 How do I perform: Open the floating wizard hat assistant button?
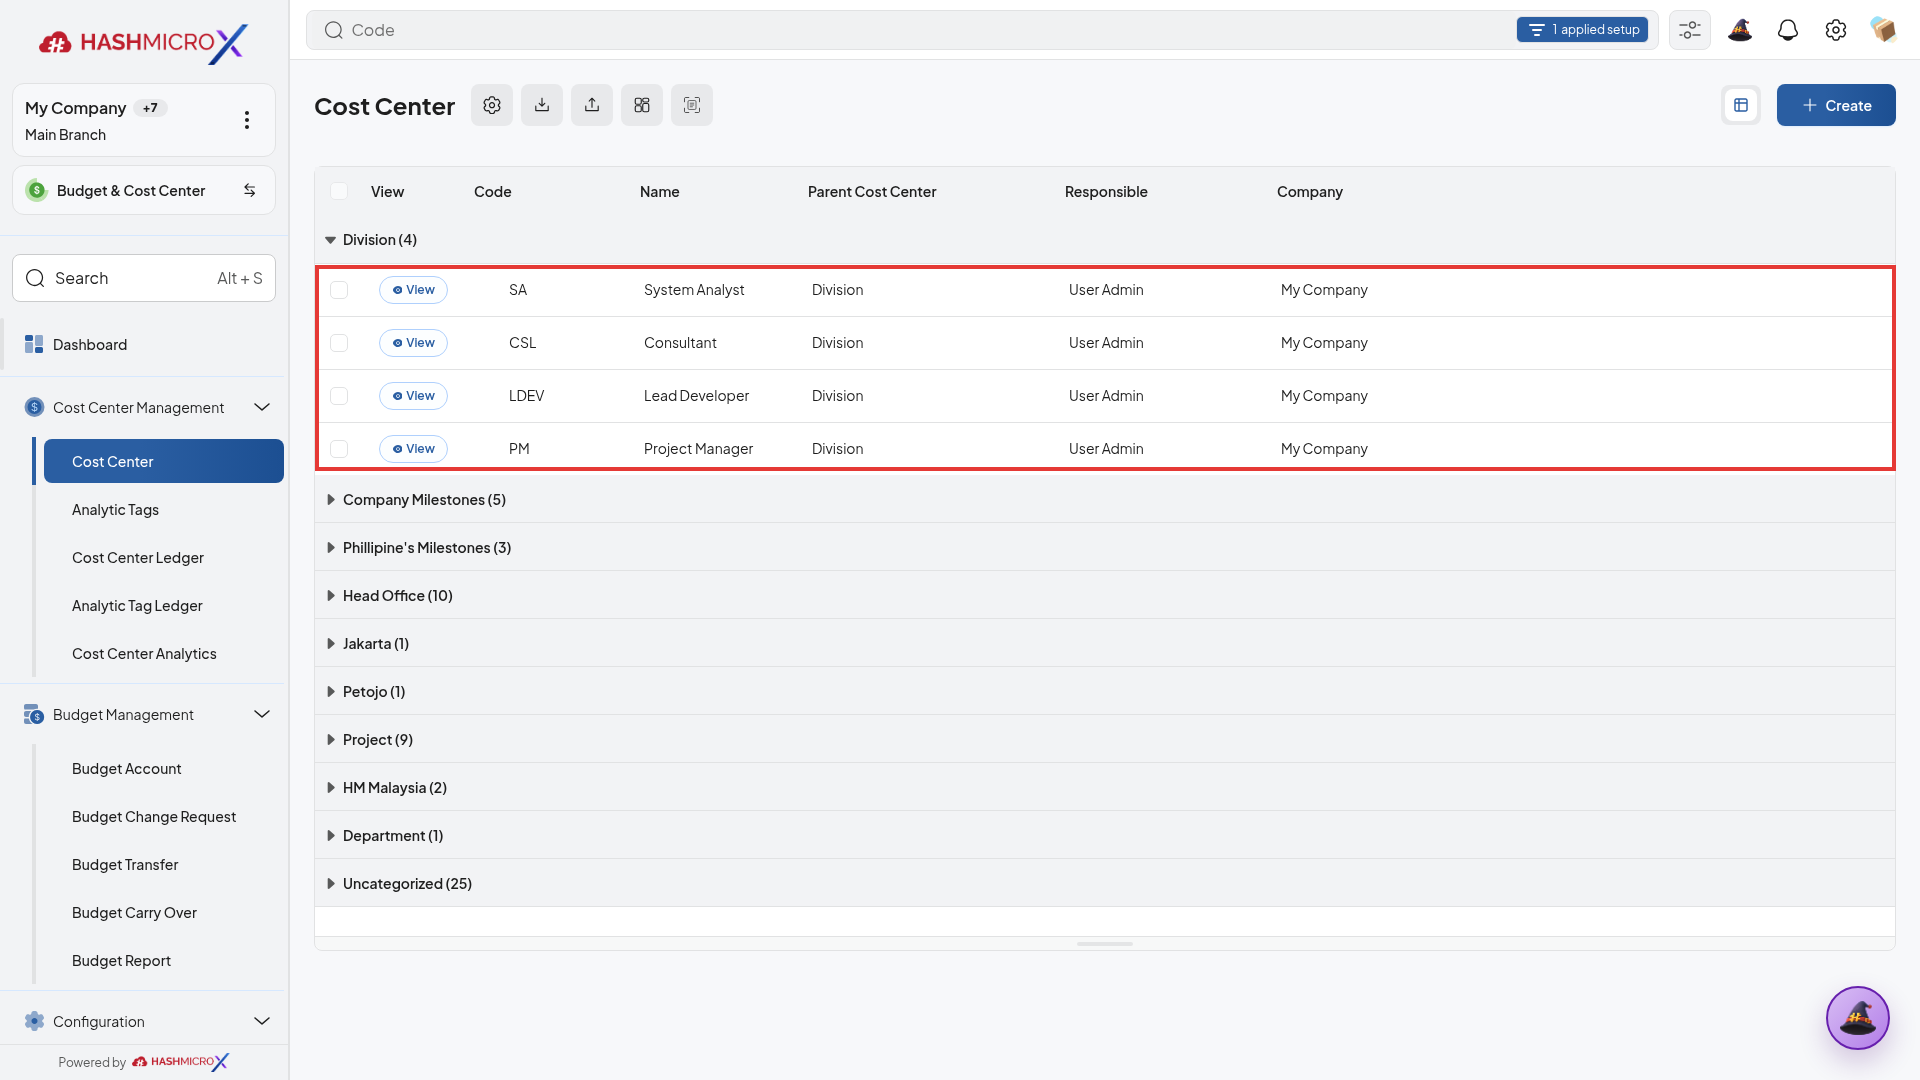(x=1858, y=1018)
